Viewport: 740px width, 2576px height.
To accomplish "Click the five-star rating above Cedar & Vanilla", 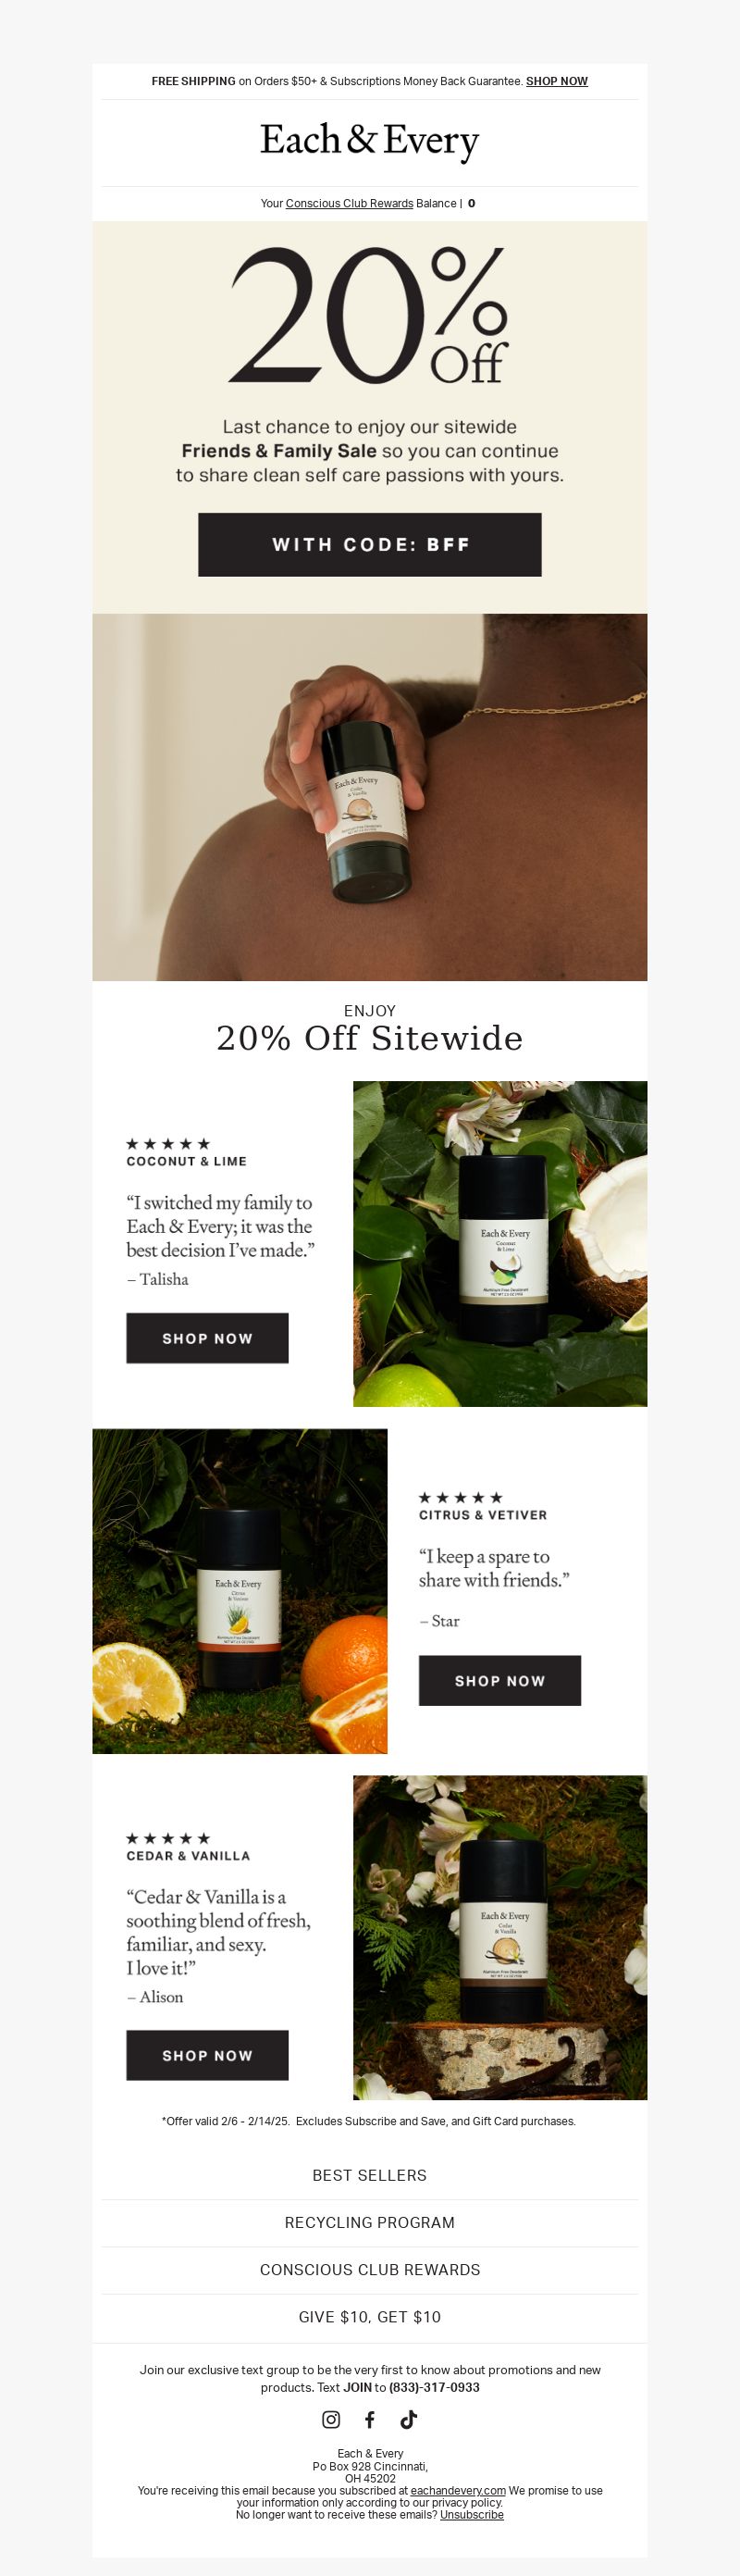I will (168, 1838).
